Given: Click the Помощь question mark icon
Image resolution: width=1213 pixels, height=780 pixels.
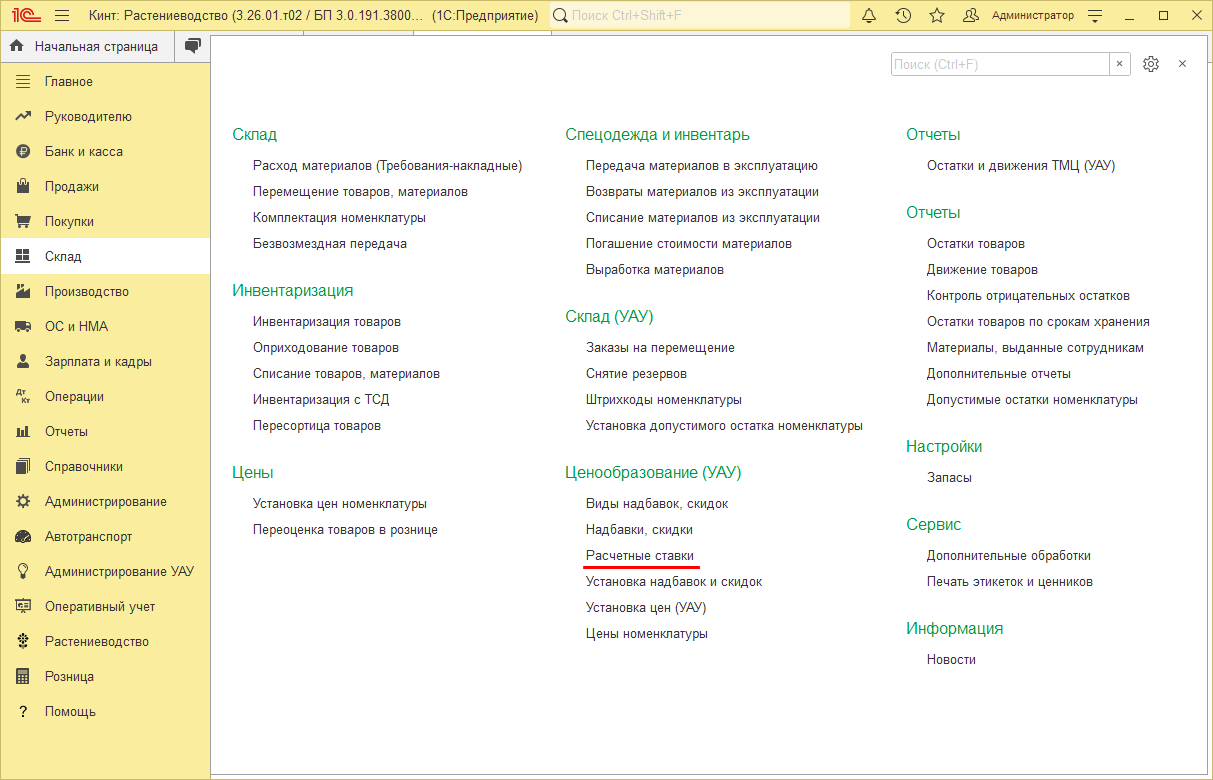Looking at the screenshot, I should point(23,712).
